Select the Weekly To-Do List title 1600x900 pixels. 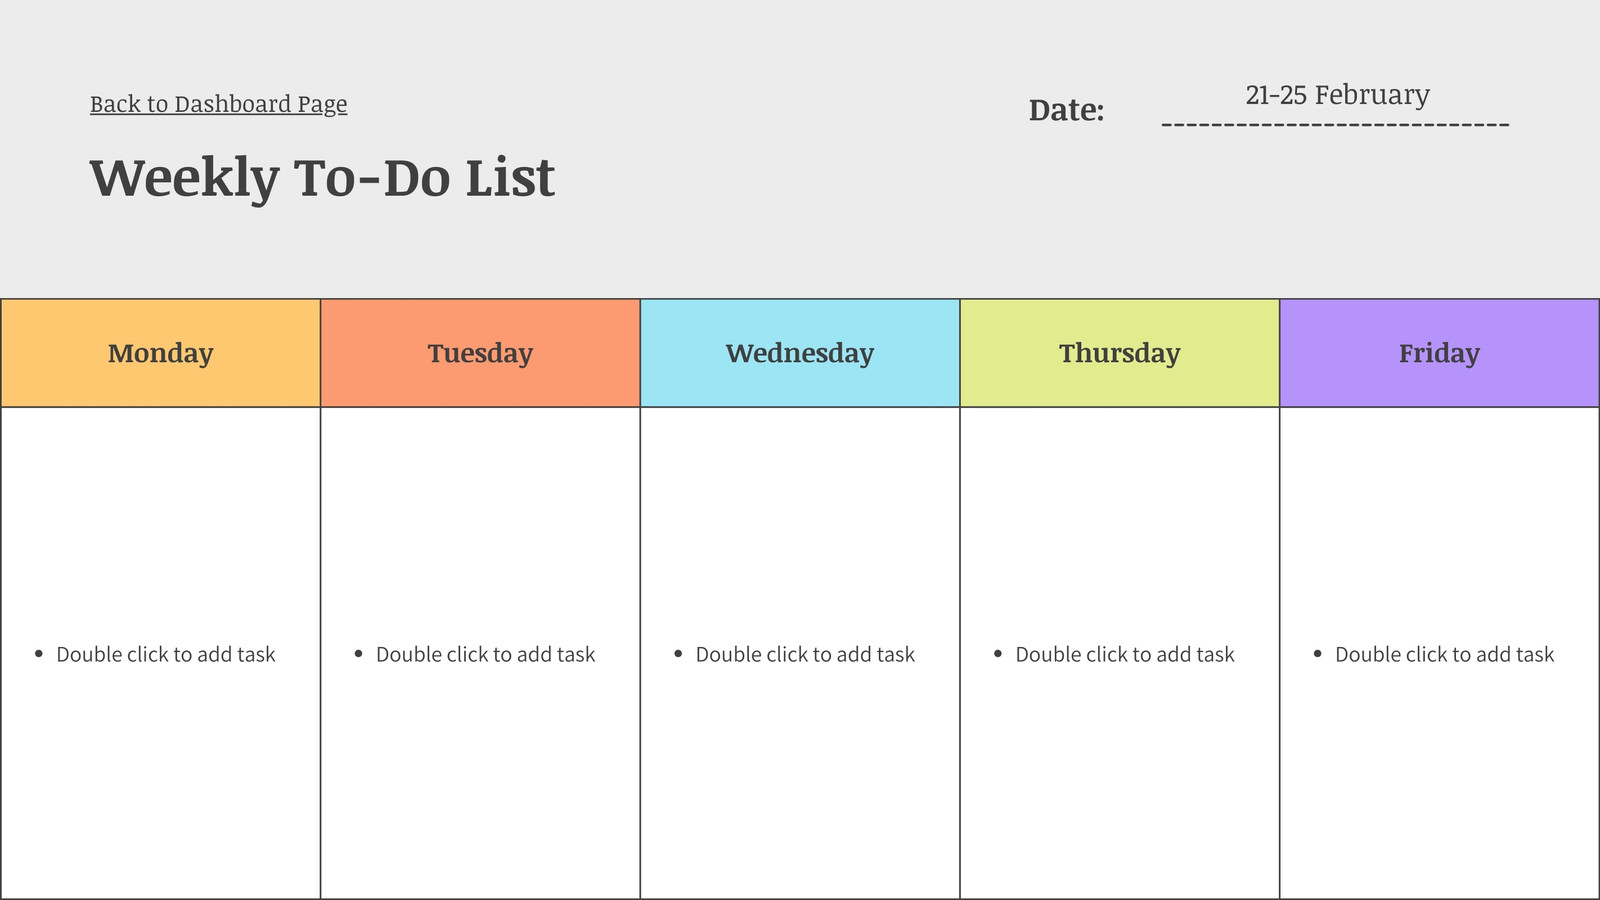click(x=322, y=178)
